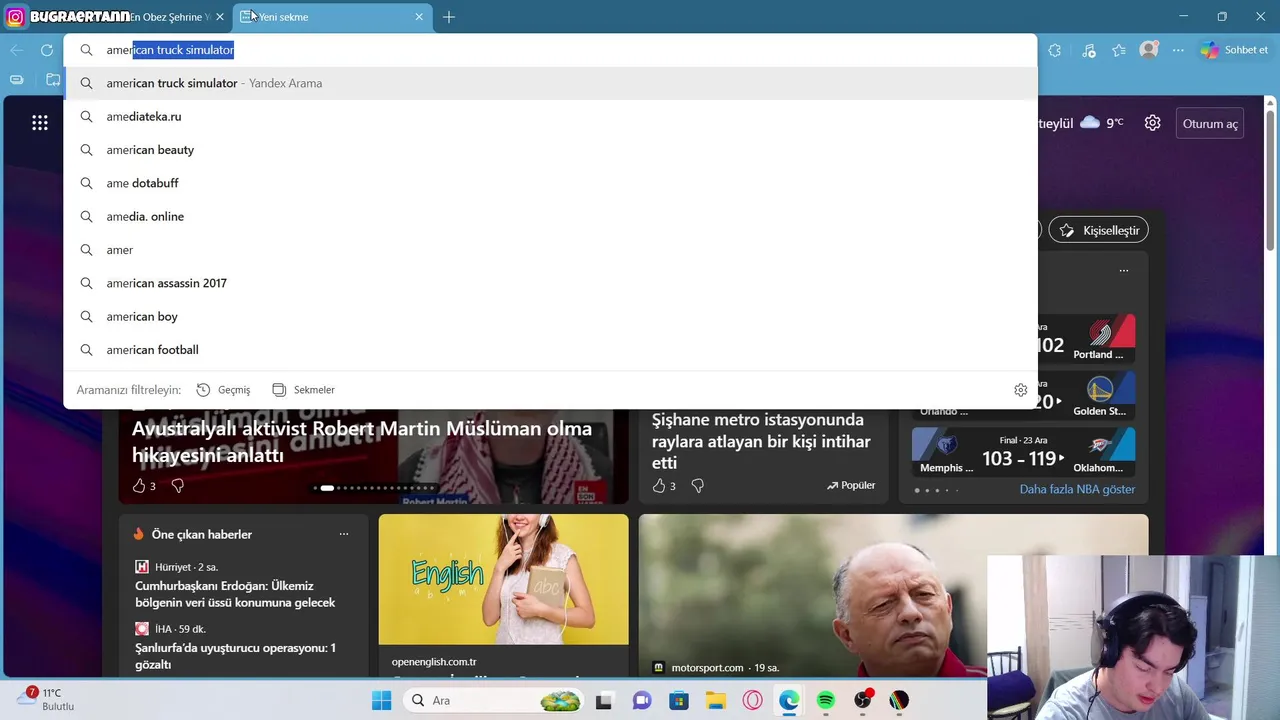Open Microsoft Store from the taskbar
This screenshot has height=720, width=1280.
(679, 700)
